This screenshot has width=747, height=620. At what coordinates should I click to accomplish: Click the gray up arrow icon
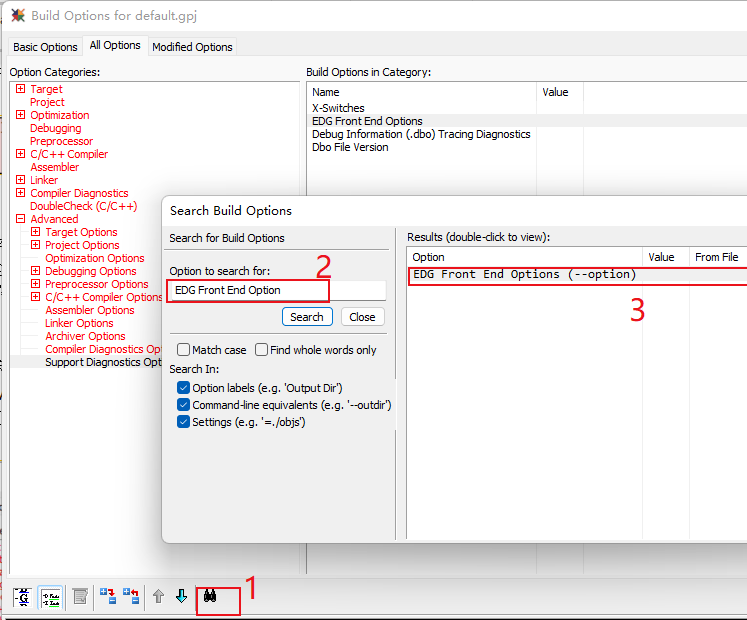point(158,596)
